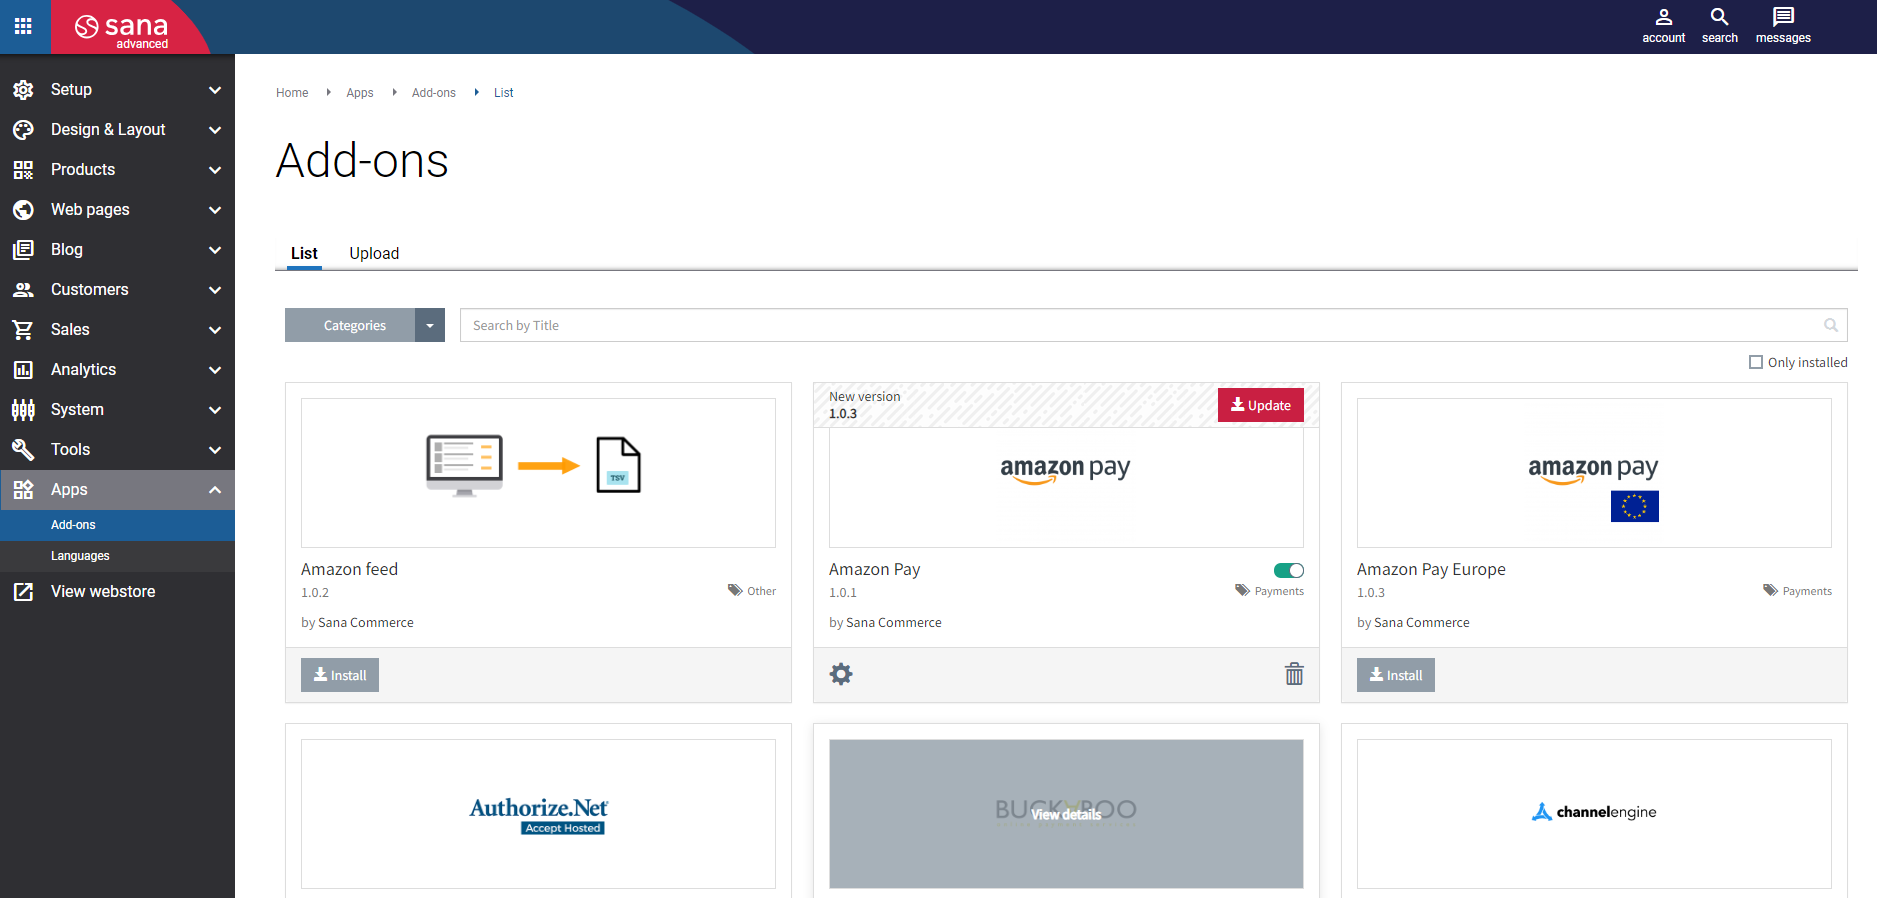Click the Customers people icon
The image size is (1877, 898).
pyautogui.click(x=23, y=290)
